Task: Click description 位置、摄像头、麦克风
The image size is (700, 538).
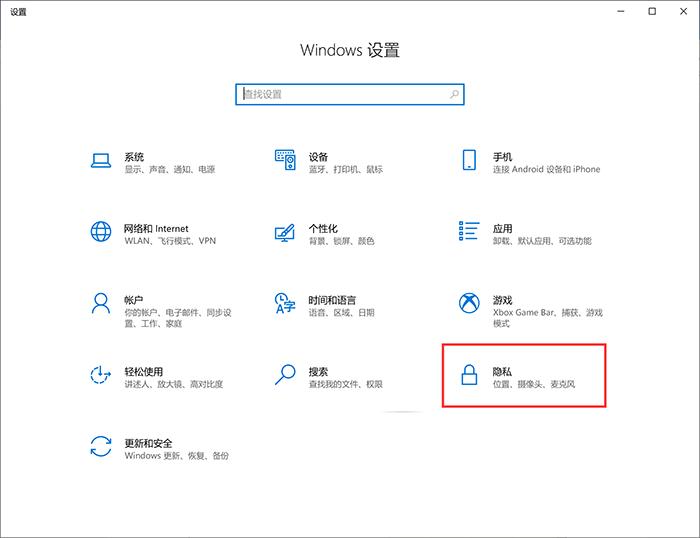Action: tap(534, 384)
